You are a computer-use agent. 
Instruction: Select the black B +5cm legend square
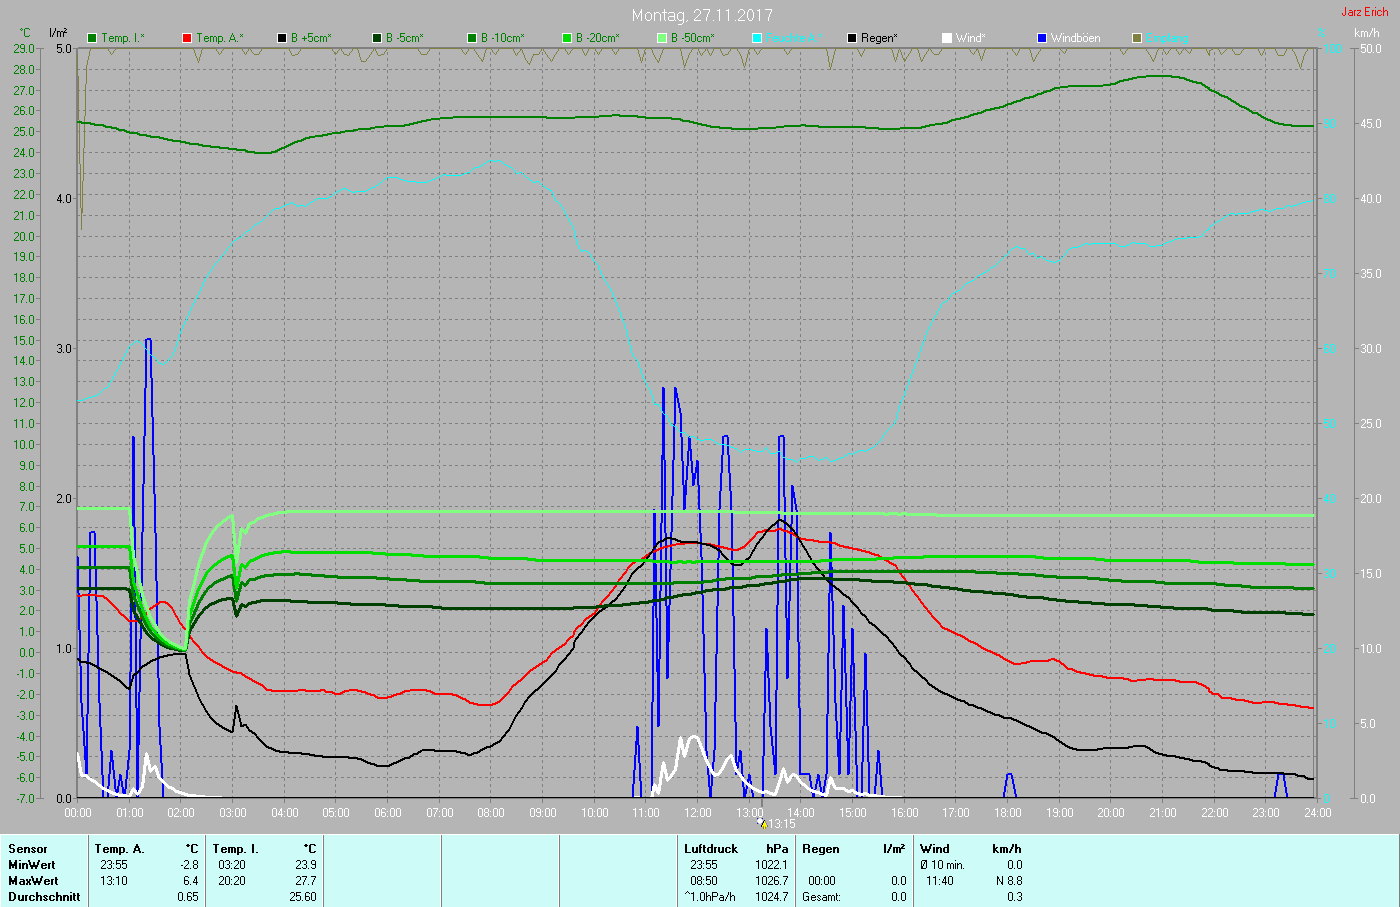(282, 38)
